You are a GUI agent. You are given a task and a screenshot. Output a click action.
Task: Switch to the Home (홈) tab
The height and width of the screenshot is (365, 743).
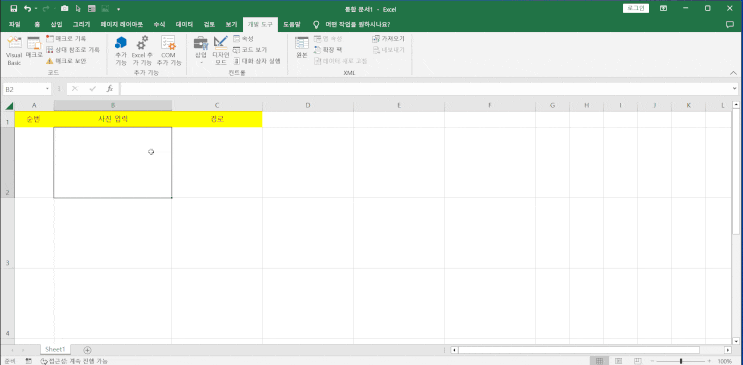tap(37, 24)
